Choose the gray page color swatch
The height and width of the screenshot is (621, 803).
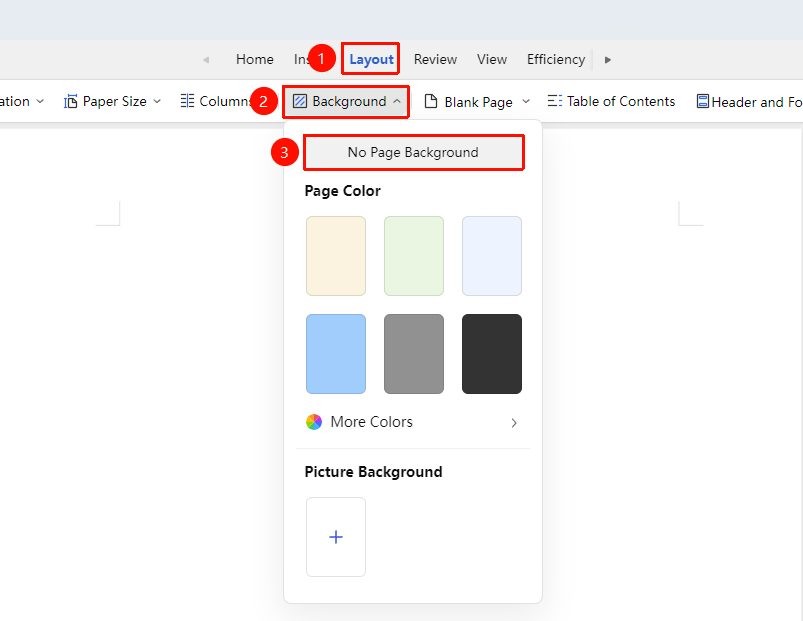point(414,354)
